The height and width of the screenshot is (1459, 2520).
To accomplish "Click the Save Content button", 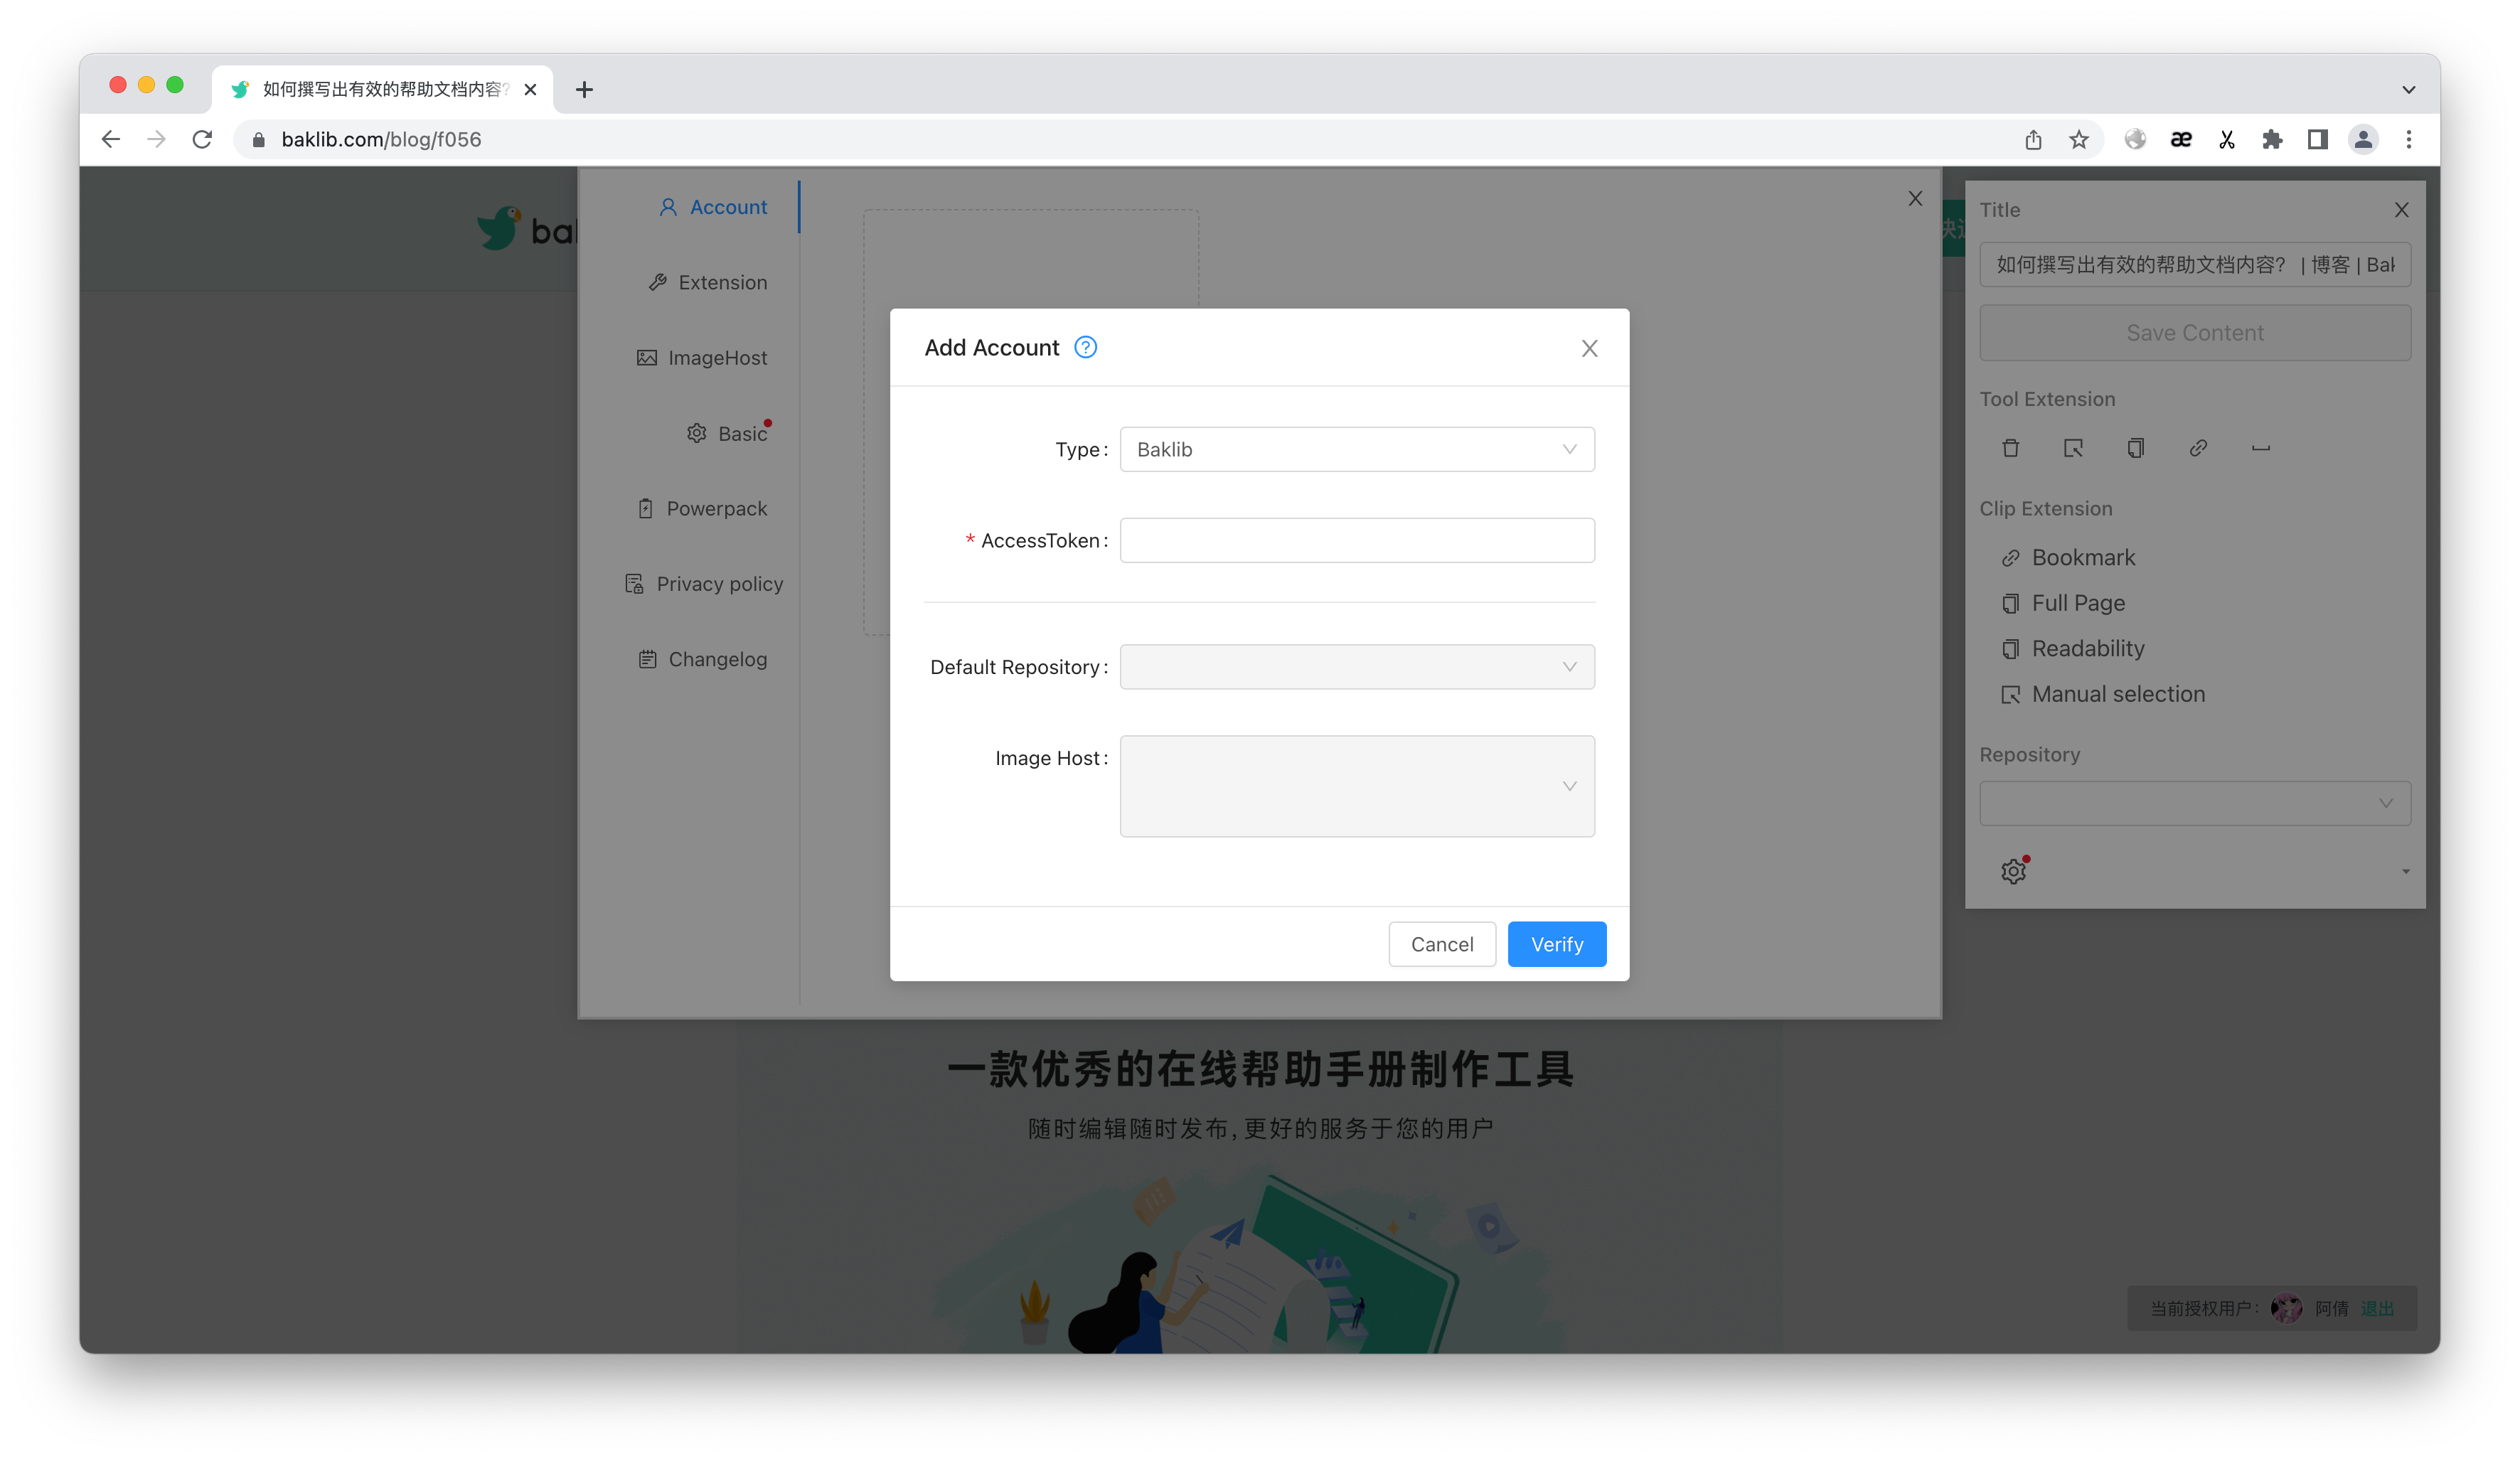I will [2195, 333].
